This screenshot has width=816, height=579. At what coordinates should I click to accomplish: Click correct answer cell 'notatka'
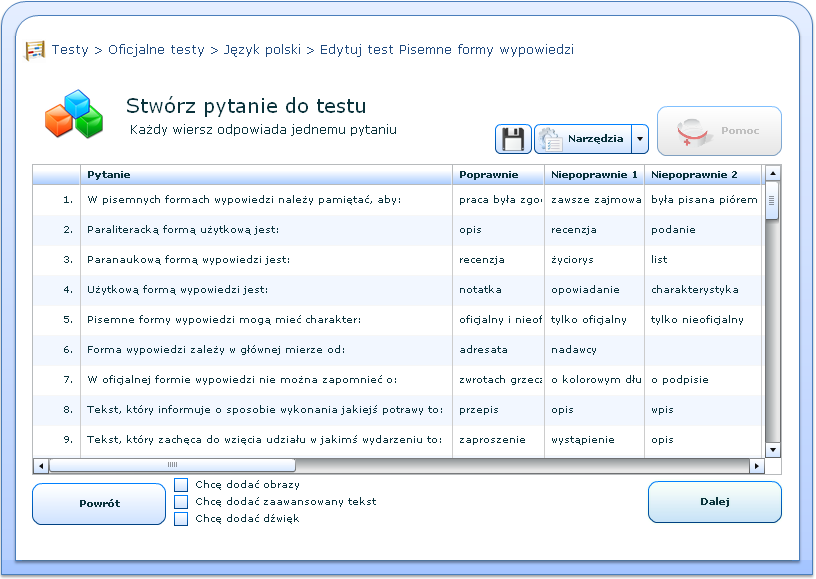[499, 290]
